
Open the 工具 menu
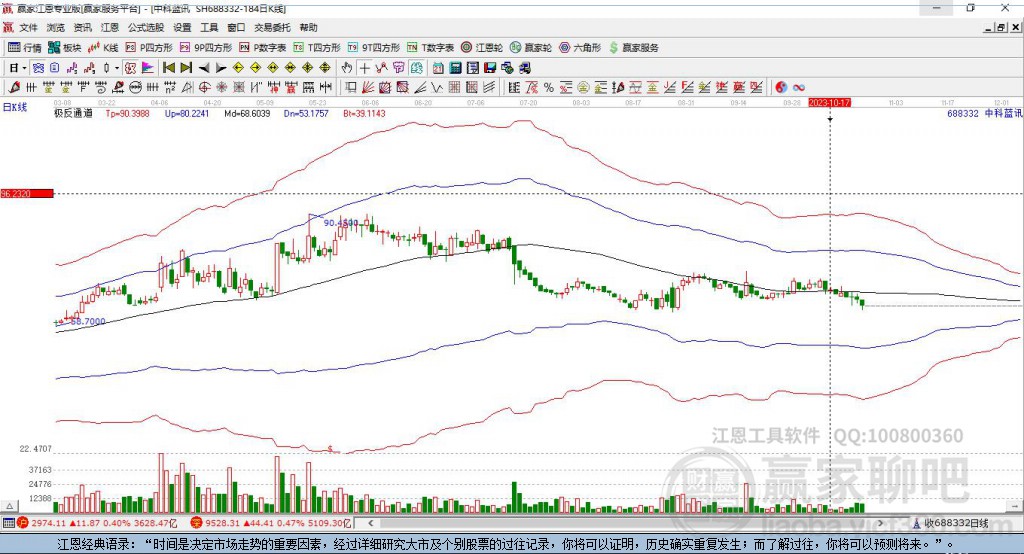(209, 27)
